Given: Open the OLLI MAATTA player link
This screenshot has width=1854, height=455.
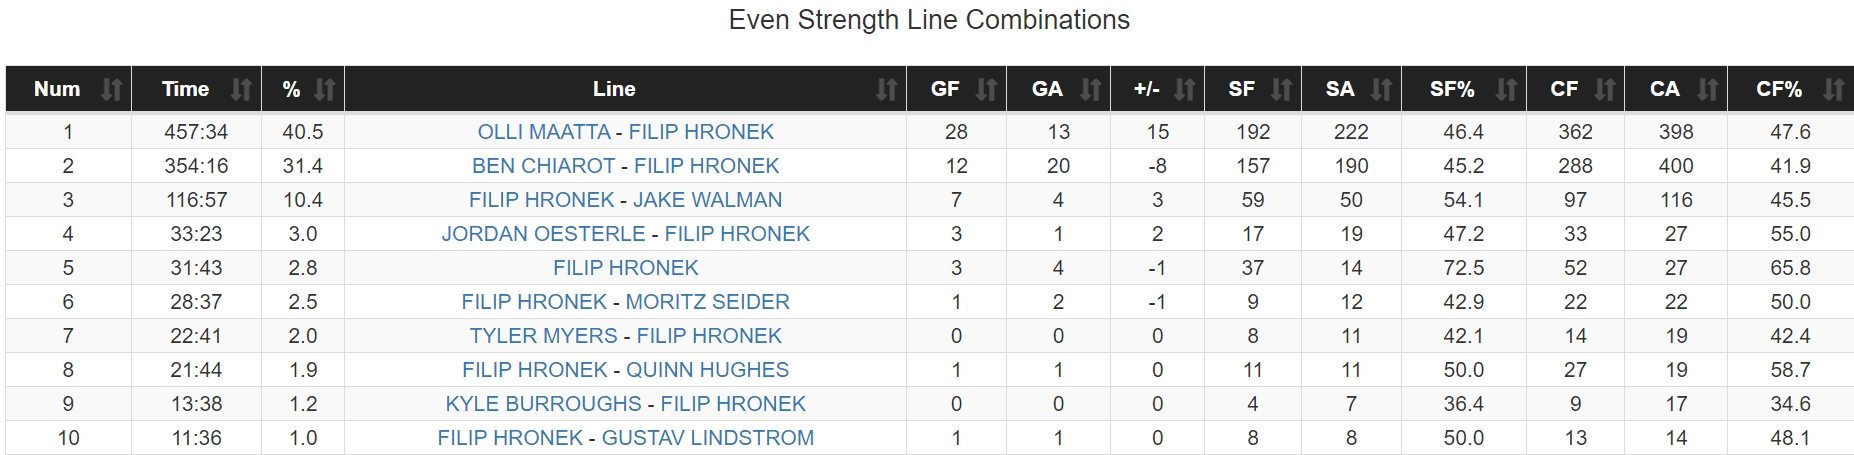Looking at the screenshot, I should point(543,132).
